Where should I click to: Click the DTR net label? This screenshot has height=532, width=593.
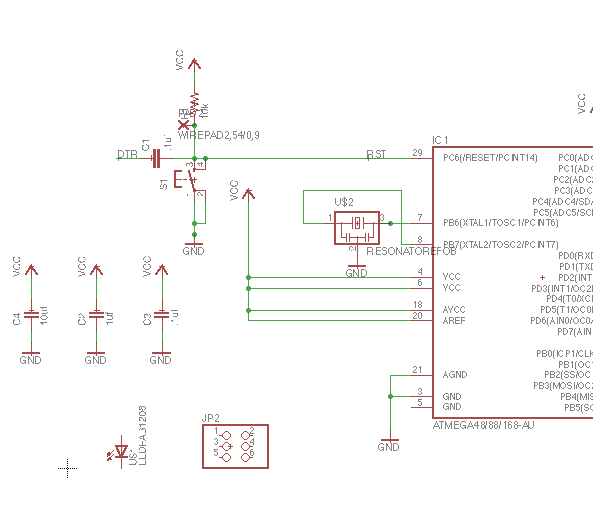127,155
